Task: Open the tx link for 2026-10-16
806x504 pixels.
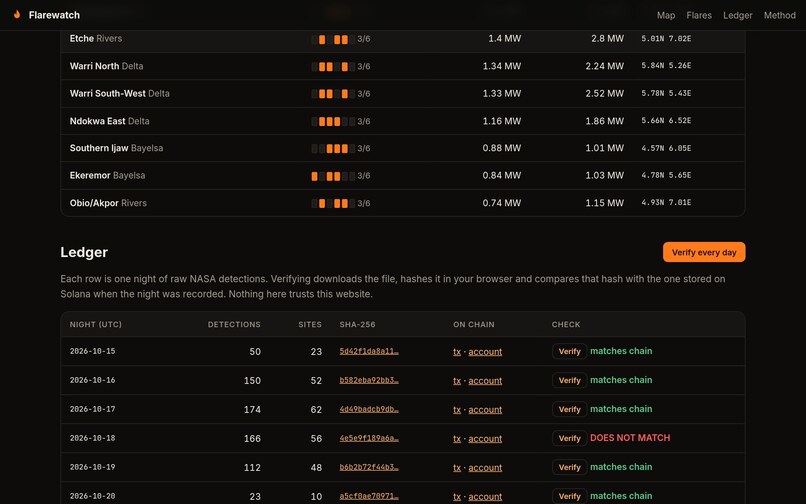Action: (457, 381)
